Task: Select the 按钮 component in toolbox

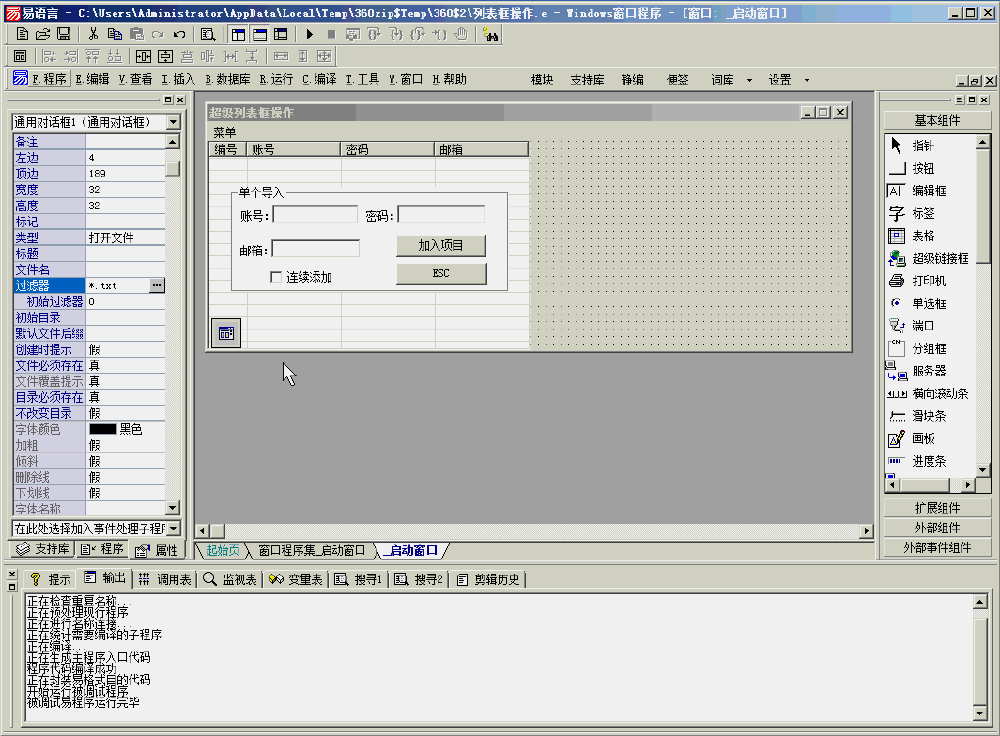Action: tap(922, 168)
